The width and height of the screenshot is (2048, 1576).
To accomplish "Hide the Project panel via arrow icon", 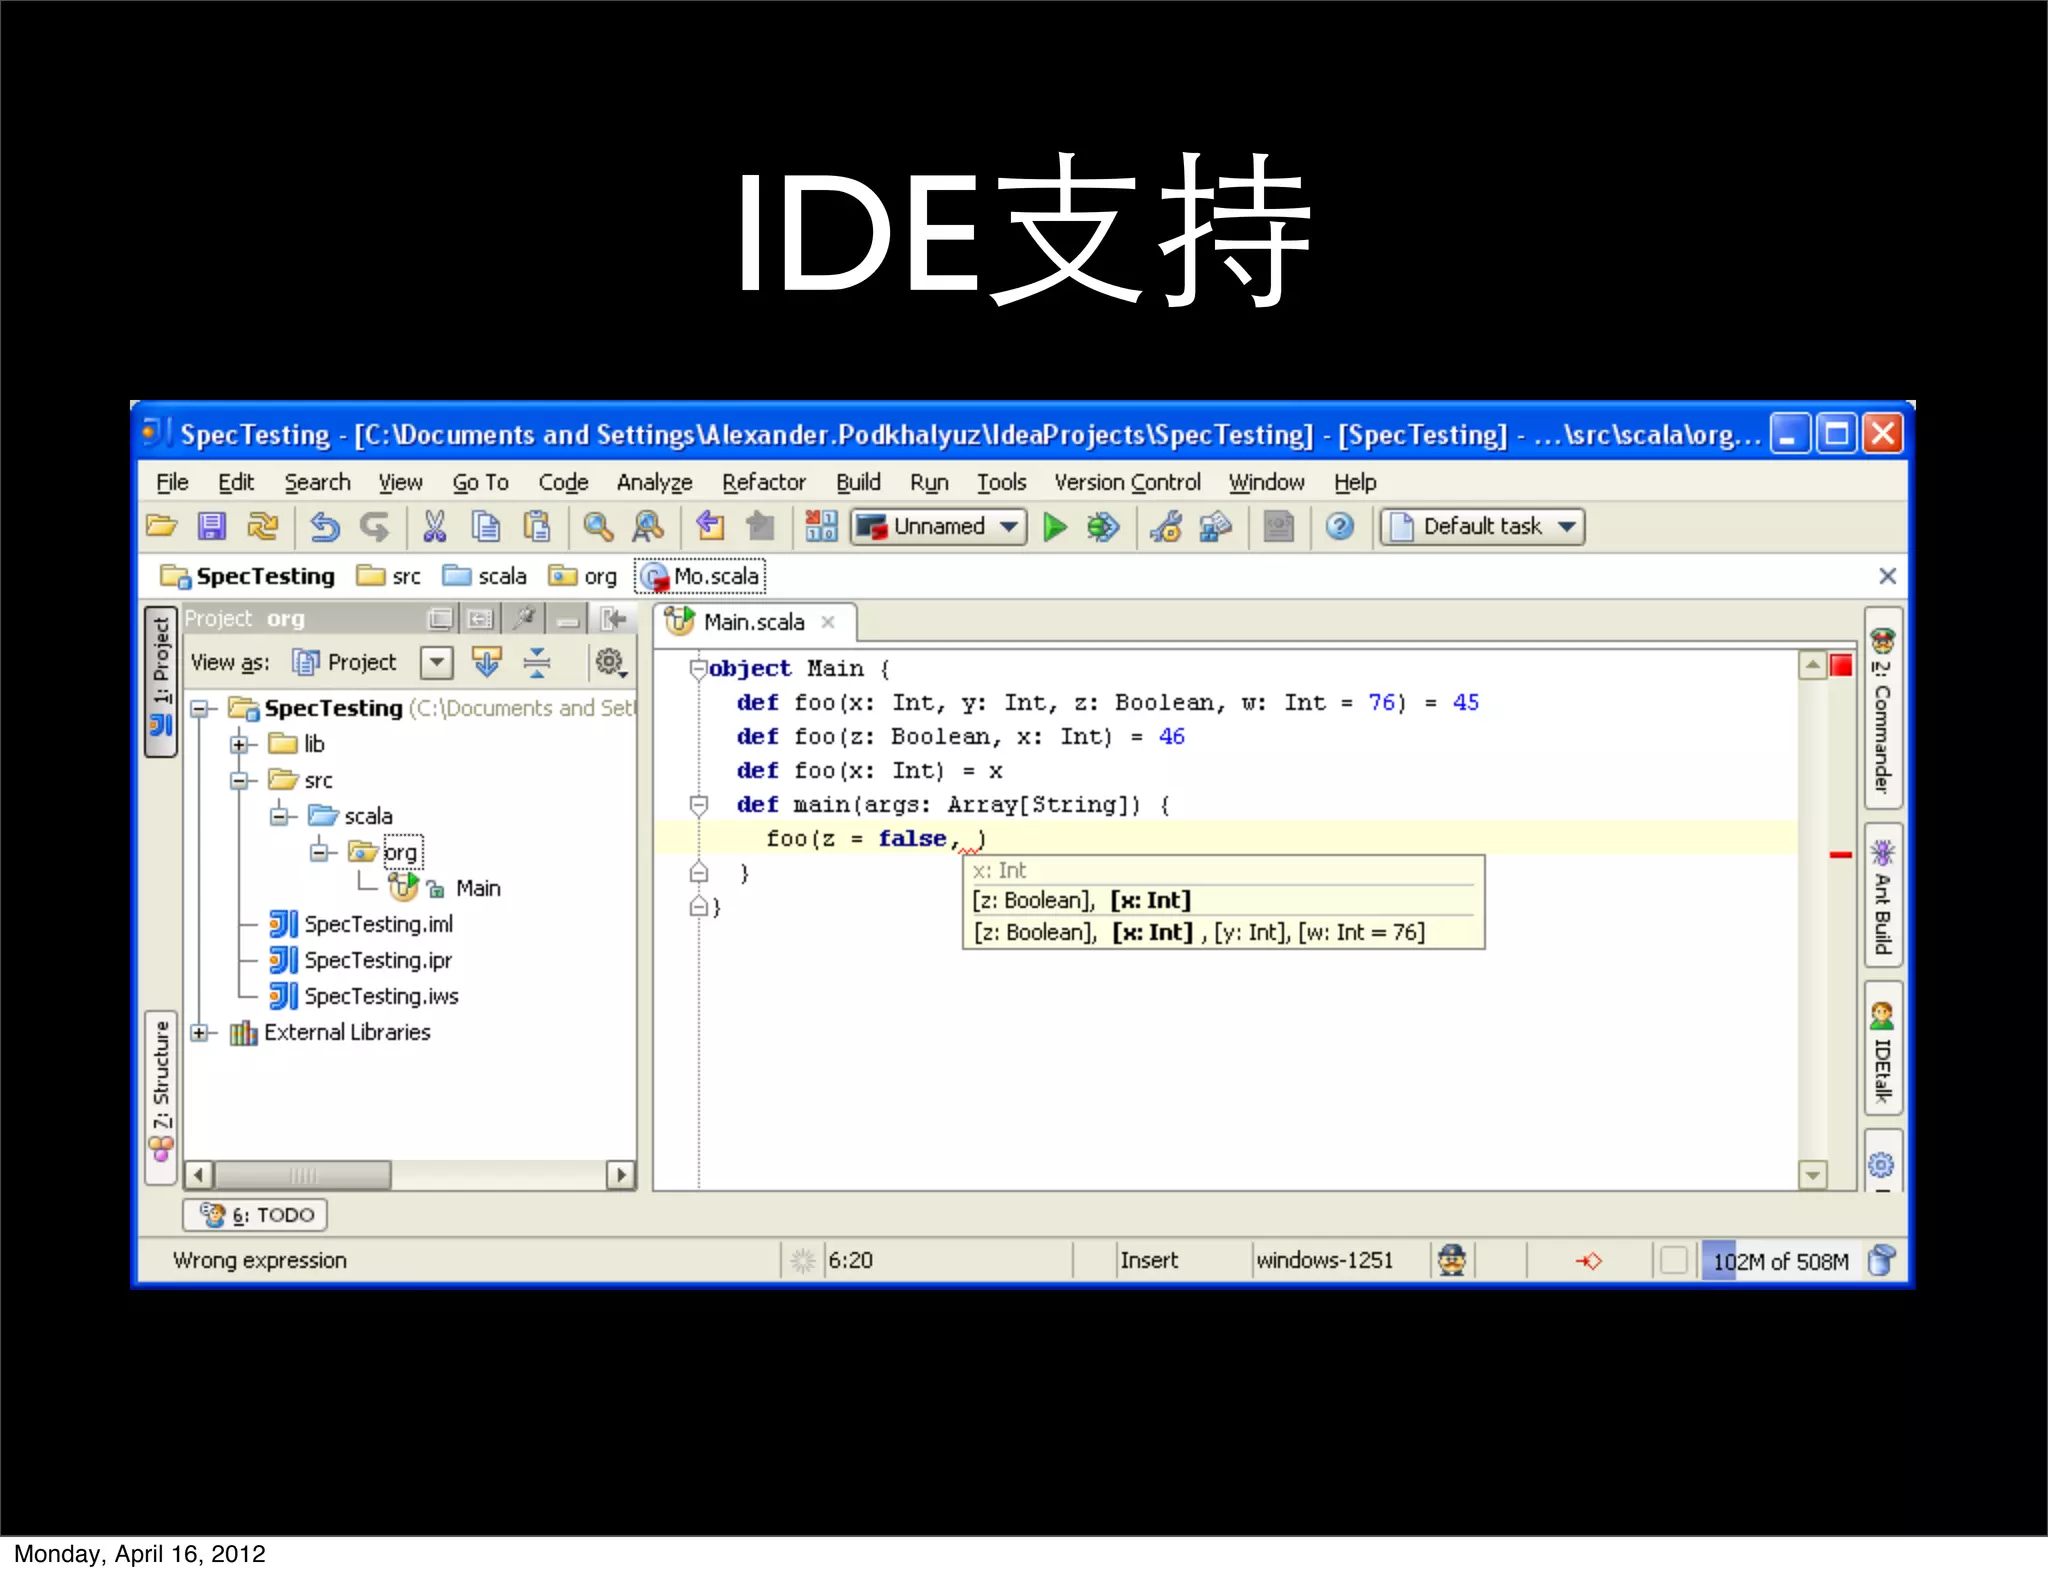I will (x=612, y=619).
